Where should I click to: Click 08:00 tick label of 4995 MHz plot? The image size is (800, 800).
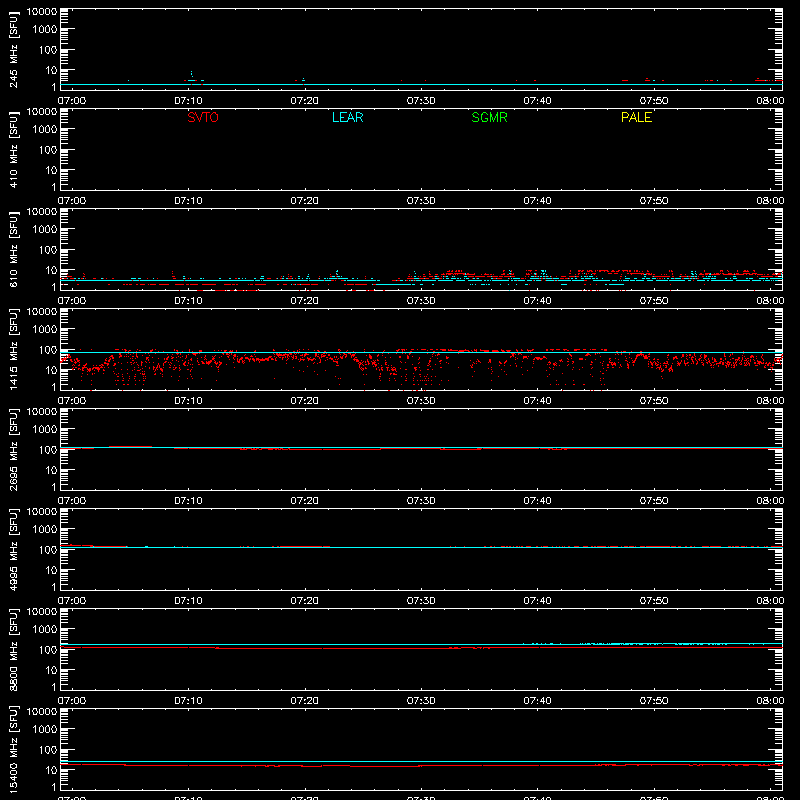[x=770, y=601]
